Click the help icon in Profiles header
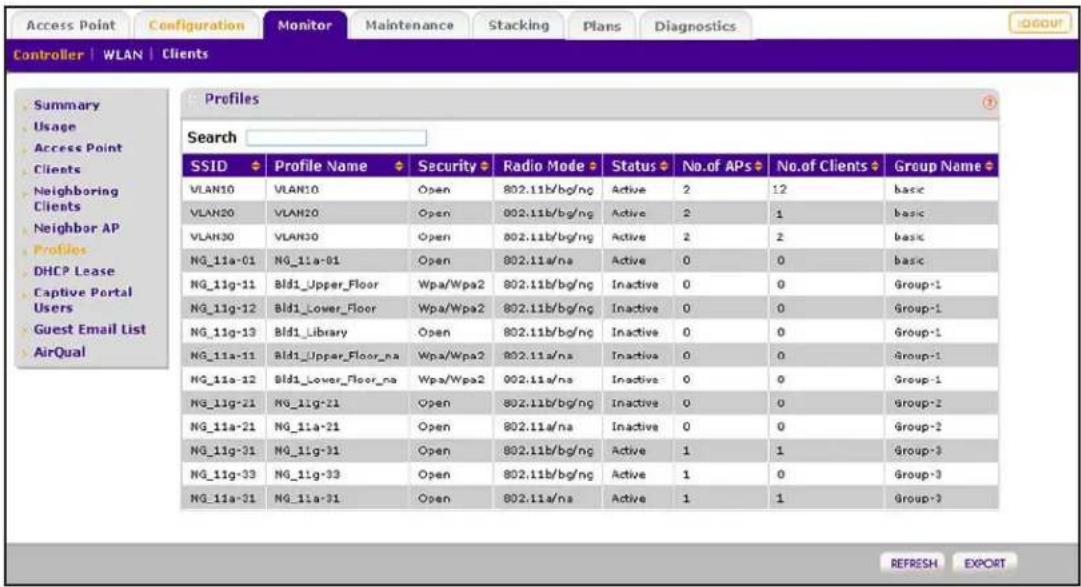The width and height of the screenshot is (1081, 587). [x=989, y=102]
